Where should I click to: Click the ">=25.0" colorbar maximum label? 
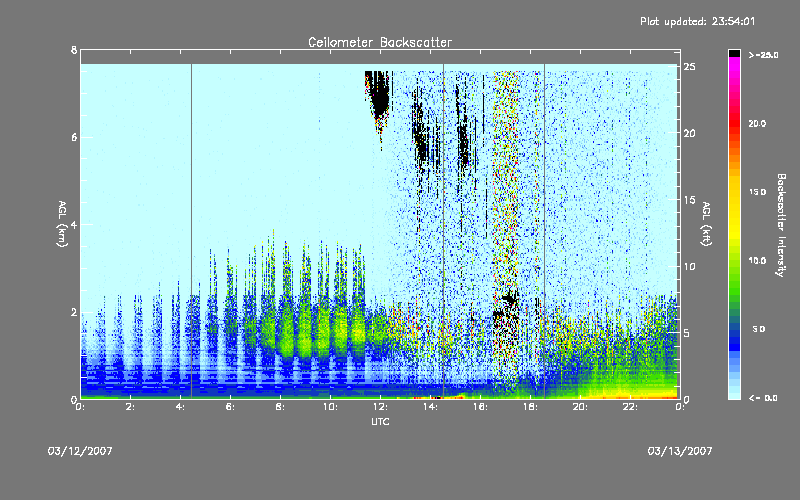coord(763,55)
